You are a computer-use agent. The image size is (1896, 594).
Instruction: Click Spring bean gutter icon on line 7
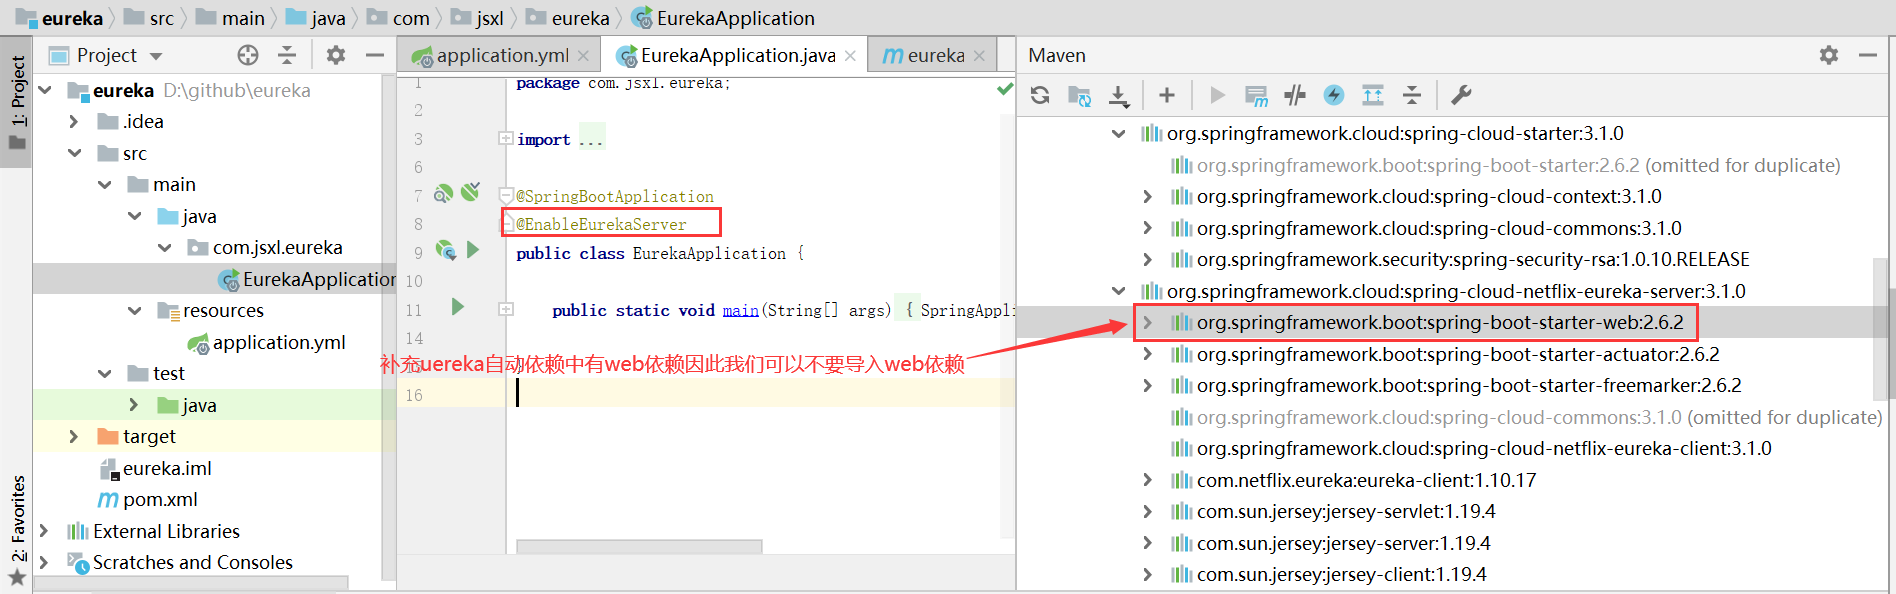pyautogui.click(x=443, y=192)
